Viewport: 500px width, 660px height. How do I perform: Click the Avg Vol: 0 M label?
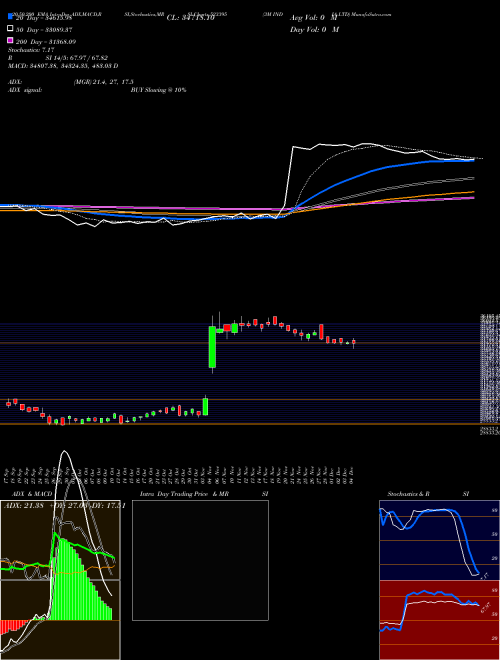314,18
